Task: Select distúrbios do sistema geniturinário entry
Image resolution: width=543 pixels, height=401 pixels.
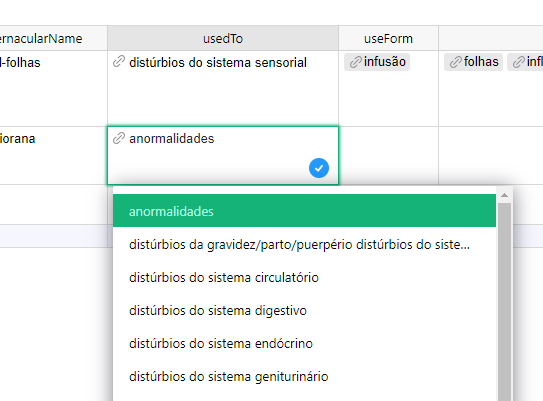Action: click(304, 376)
